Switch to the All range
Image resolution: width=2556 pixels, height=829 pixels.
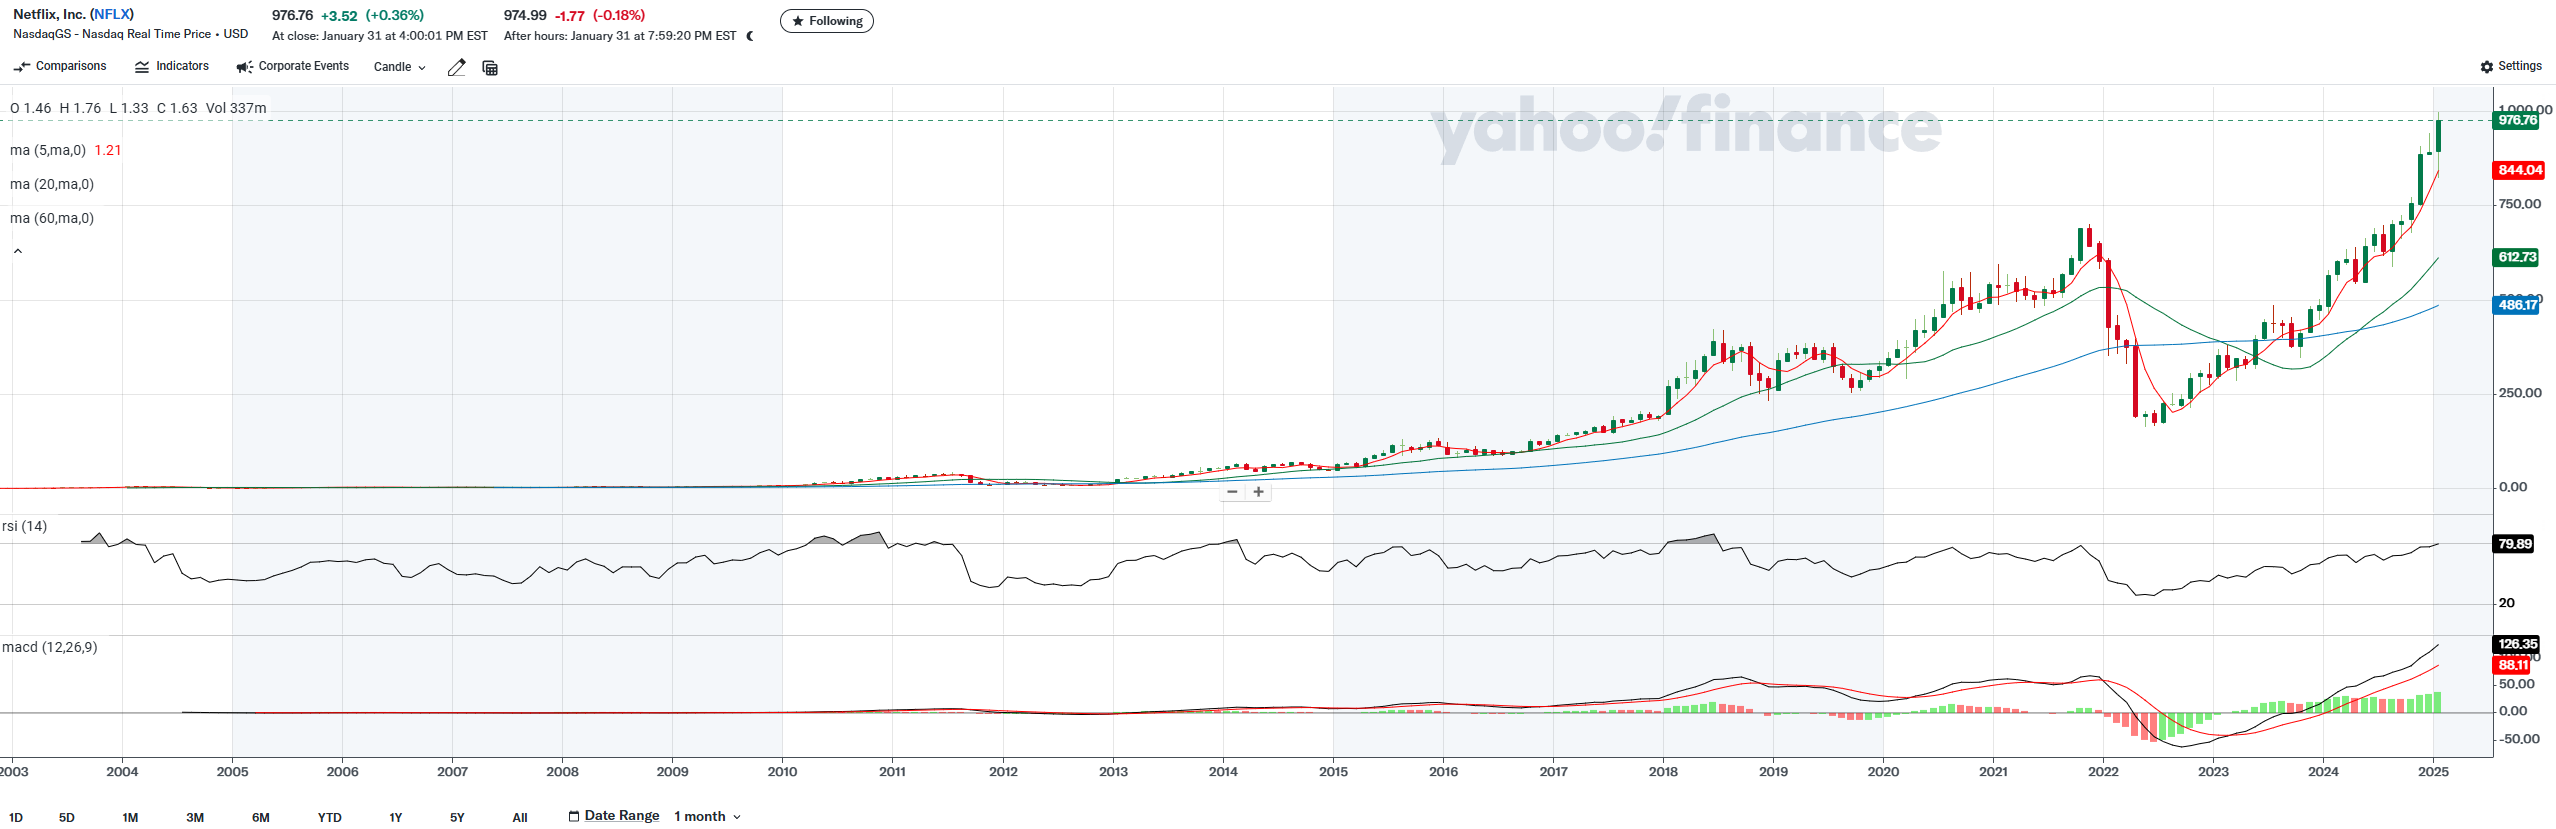520,817
